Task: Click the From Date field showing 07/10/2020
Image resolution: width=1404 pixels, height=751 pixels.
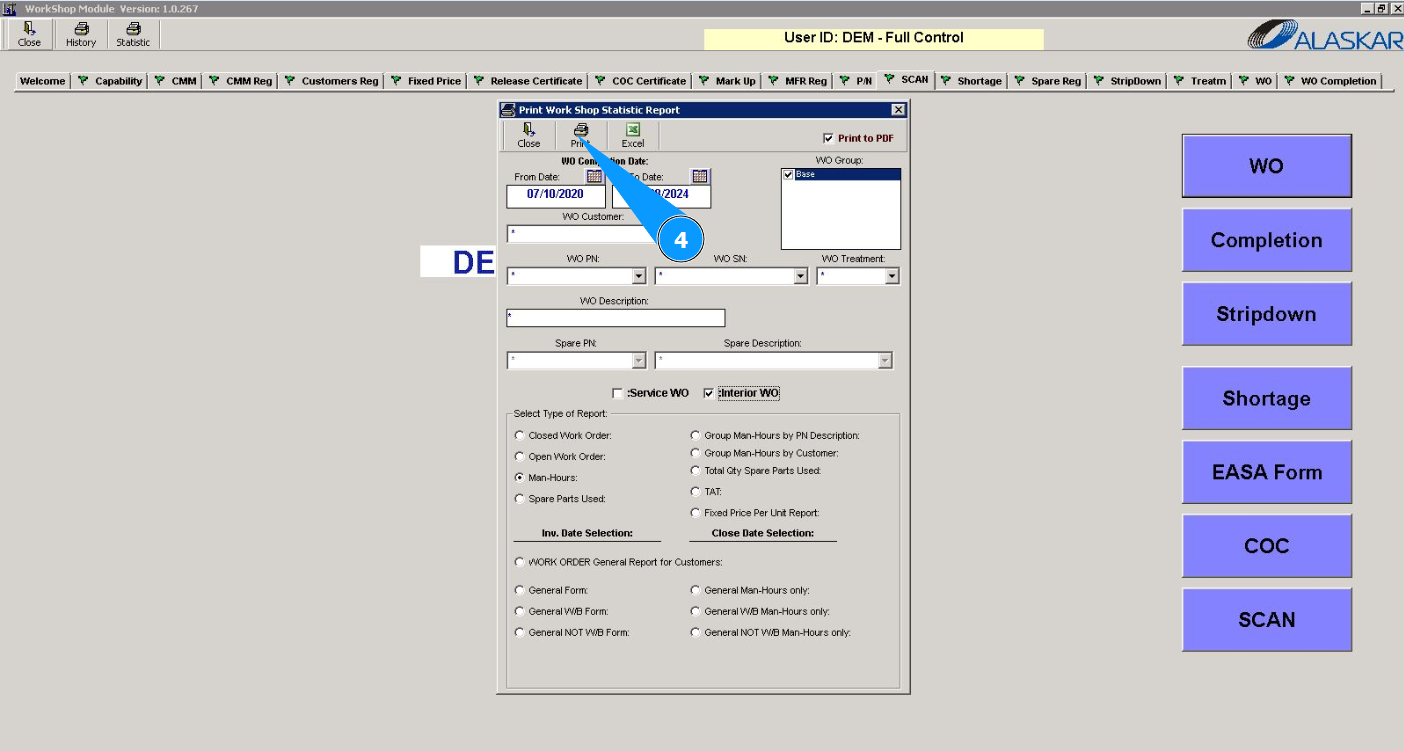Action: pyautogui.click(x=555, y=196)
